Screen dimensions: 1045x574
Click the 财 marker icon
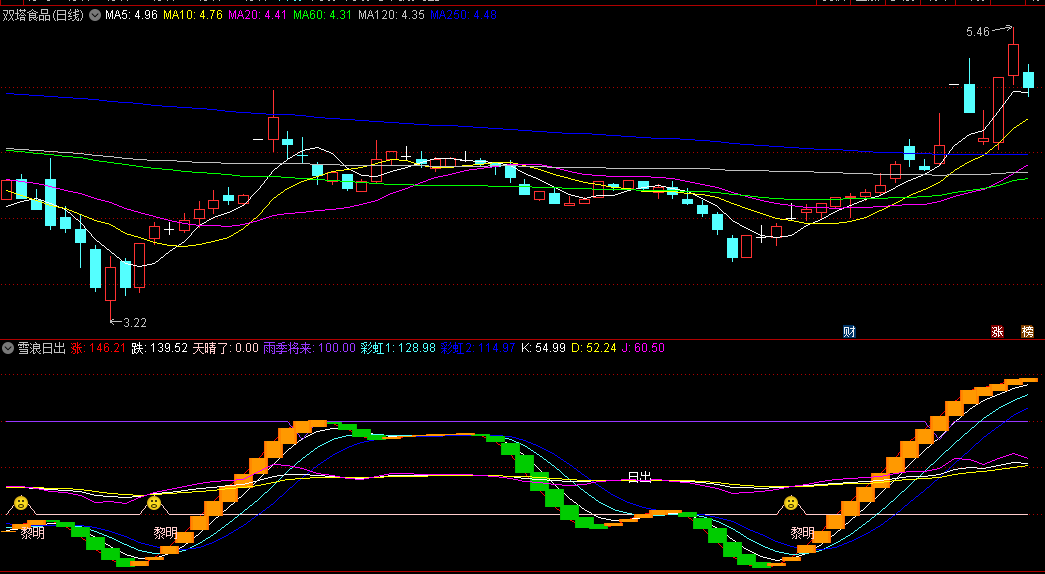click(x=849, y=332)
